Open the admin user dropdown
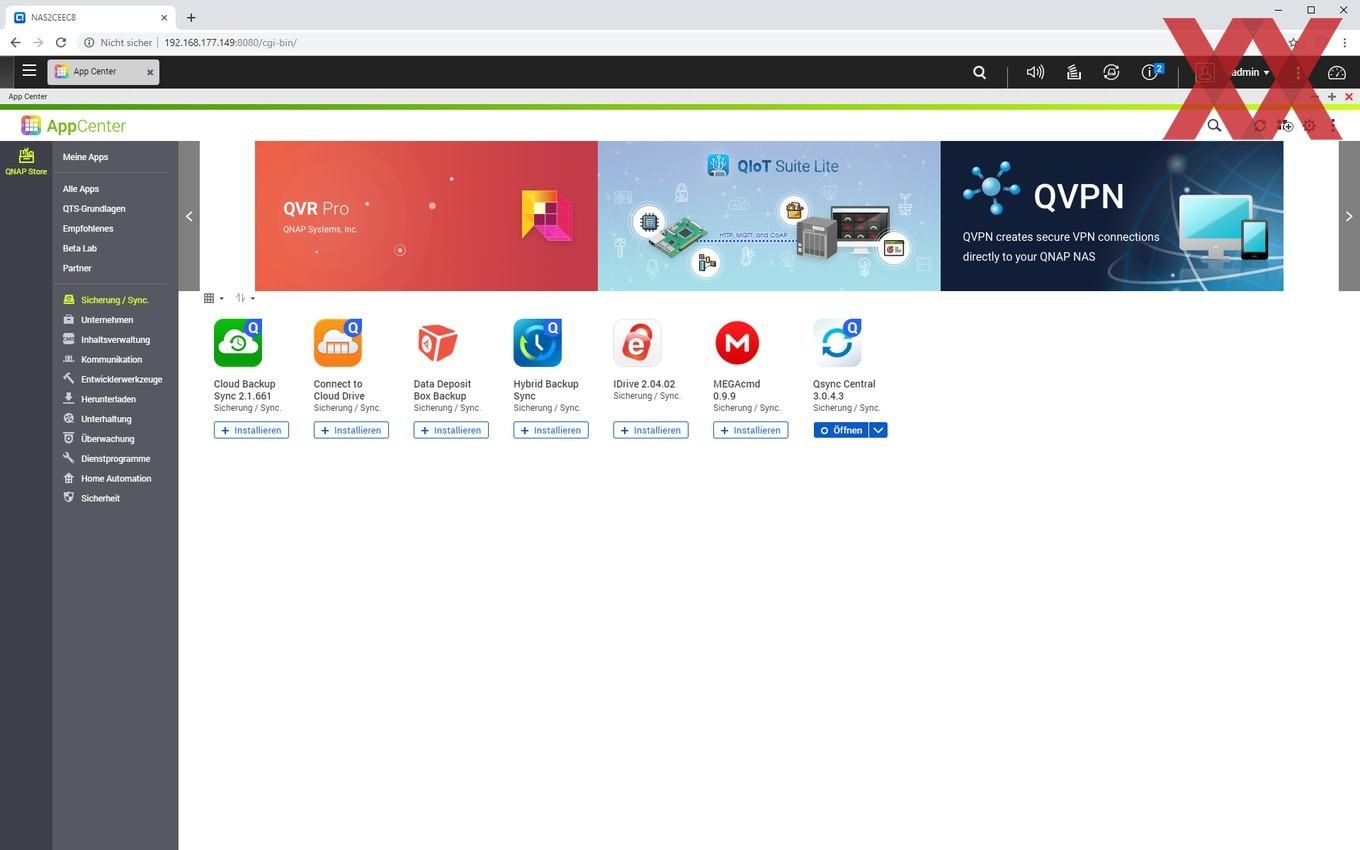 (1250, 72)
